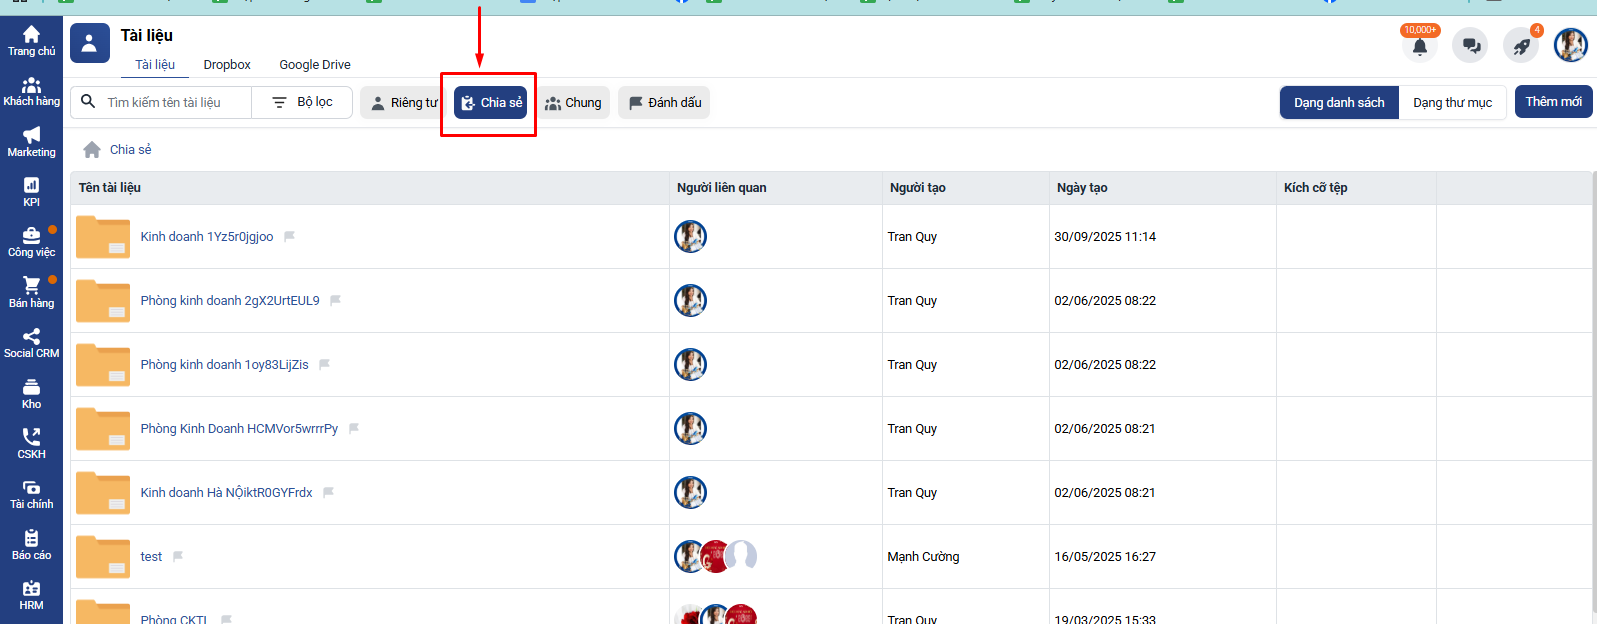Open the notifications bell icon
Viewport: 1597px width, 624px height.
pyautogui.click(x=1419, y=46)
